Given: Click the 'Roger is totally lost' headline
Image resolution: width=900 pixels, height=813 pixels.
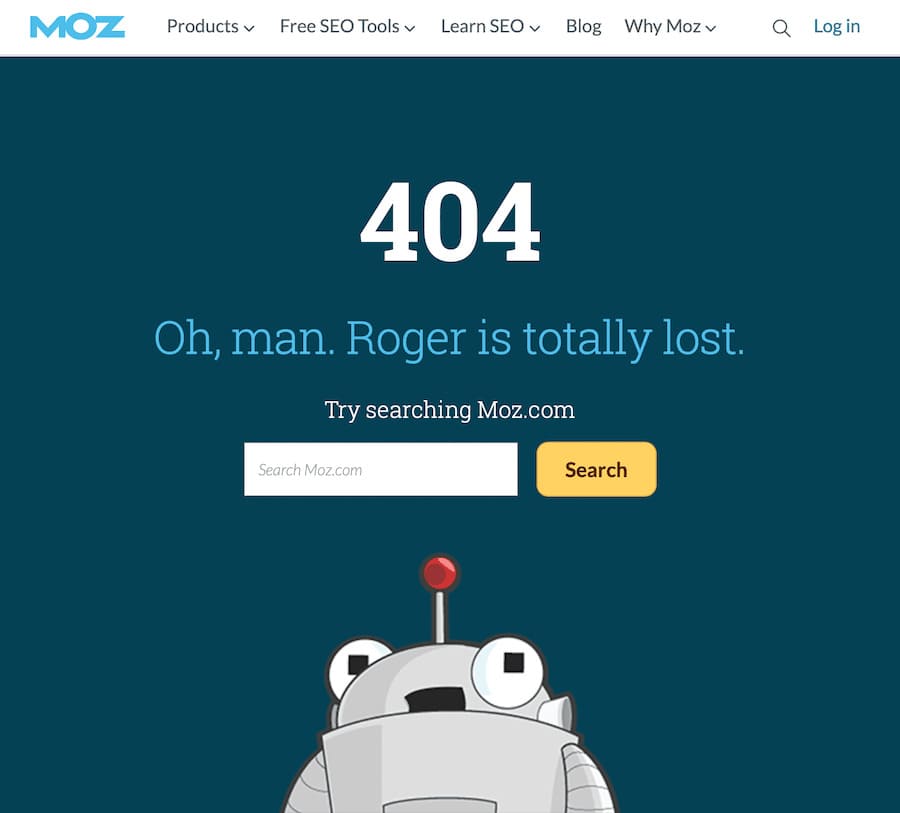Looking at the screenshot, I should click(545, 338).
